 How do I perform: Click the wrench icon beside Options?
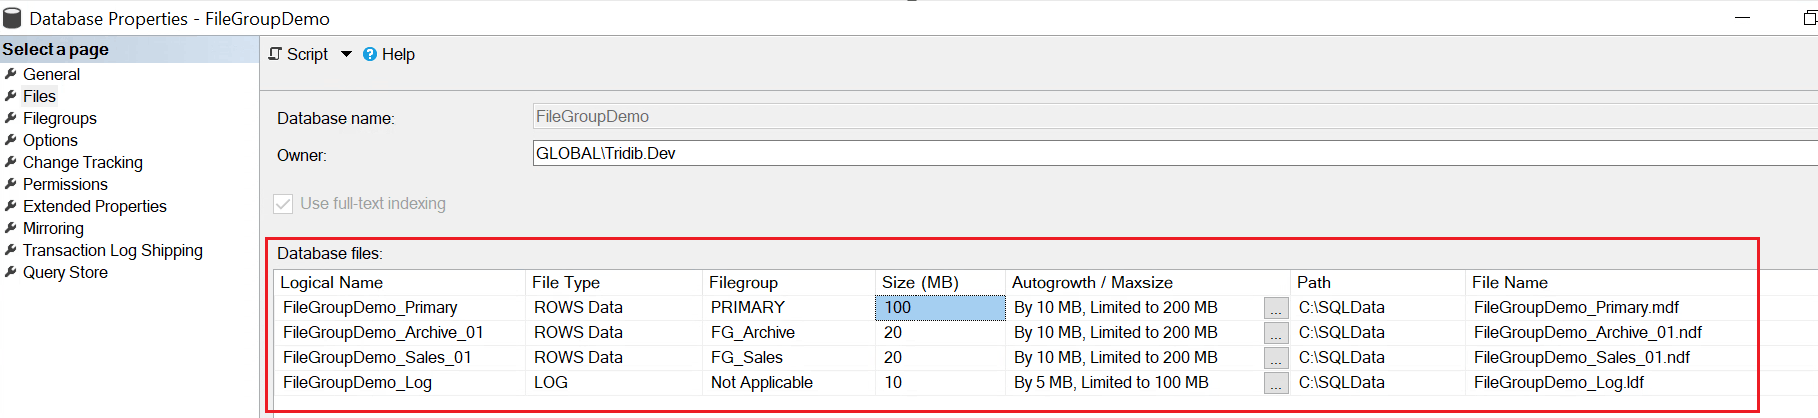point(11,139)
